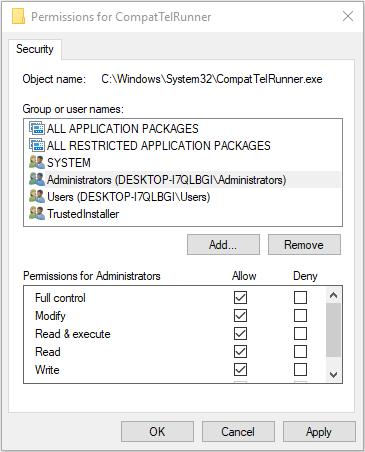Image resolution: width=365 pixels, height=452 pixels.
Task: Click the SYSTEM group icon
Action: pos(37,162)
